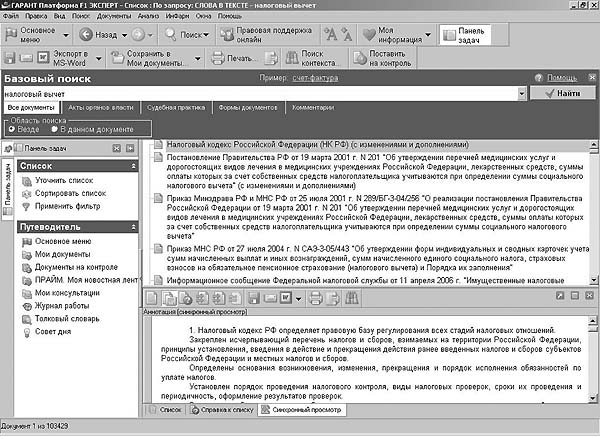Open Совет дня
The image size is (602, 439).
(53, 331)
